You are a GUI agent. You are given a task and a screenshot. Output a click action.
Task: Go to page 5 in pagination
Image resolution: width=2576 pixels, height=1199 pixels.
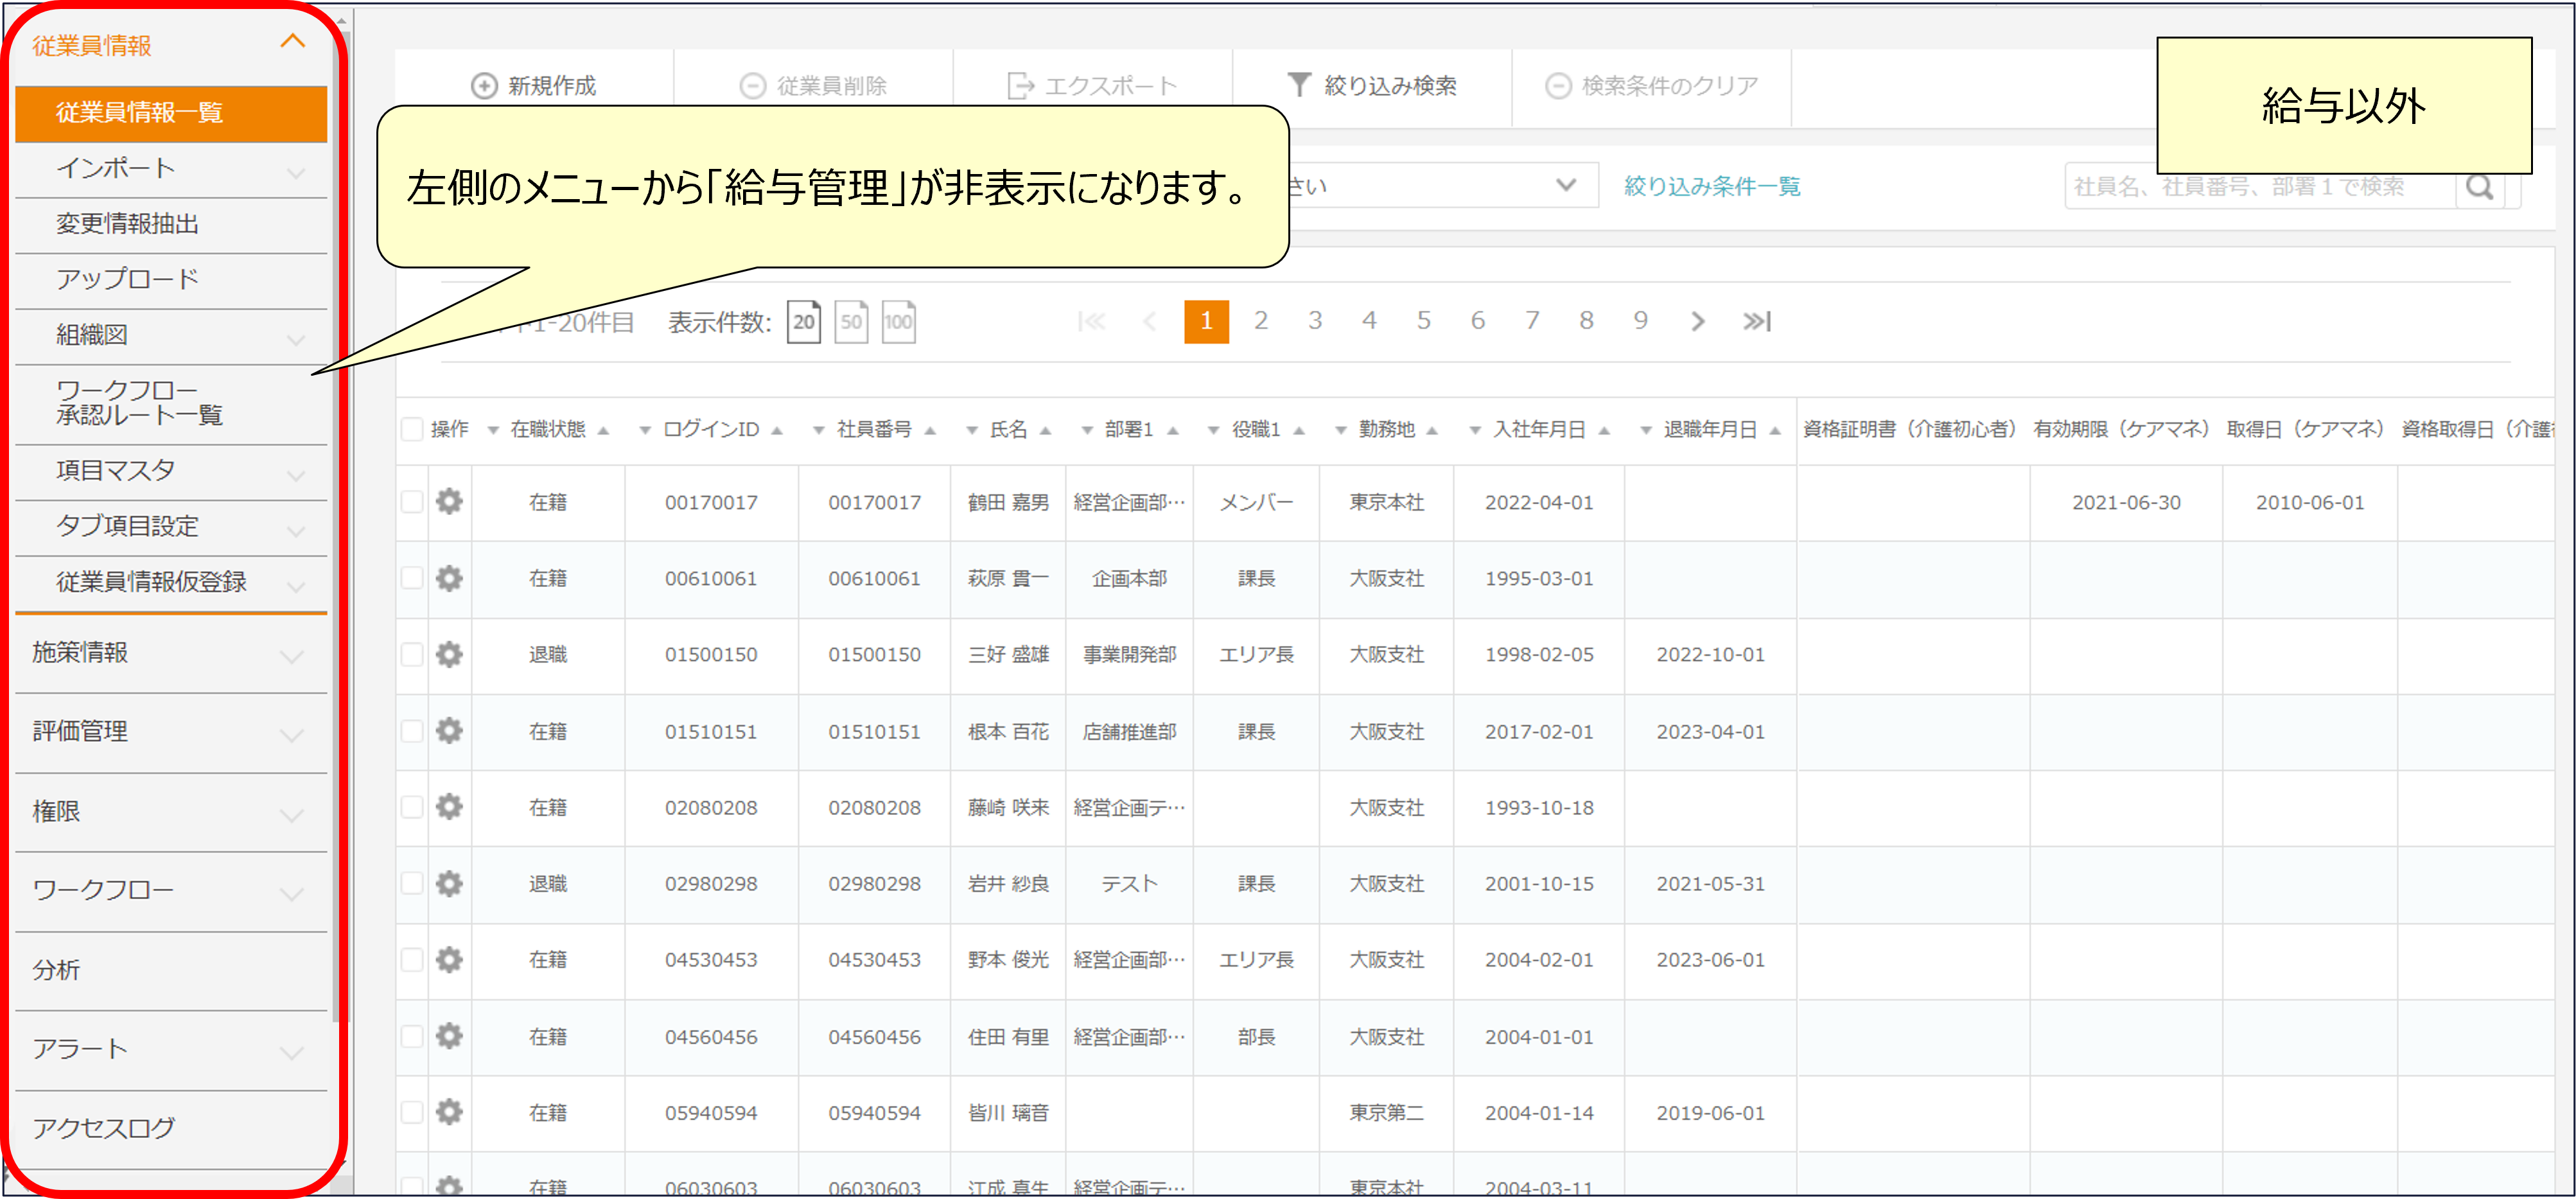[x=1424, y=321]
